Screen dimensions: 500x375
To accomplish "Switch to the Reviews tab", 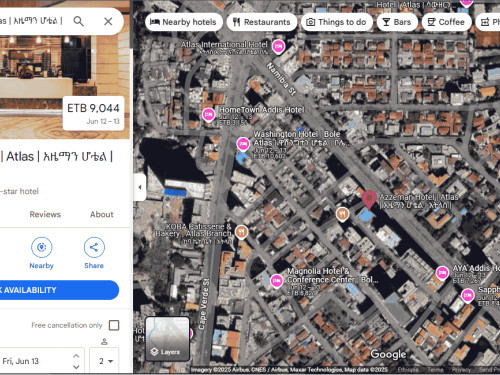I will (x=45, y=214).
